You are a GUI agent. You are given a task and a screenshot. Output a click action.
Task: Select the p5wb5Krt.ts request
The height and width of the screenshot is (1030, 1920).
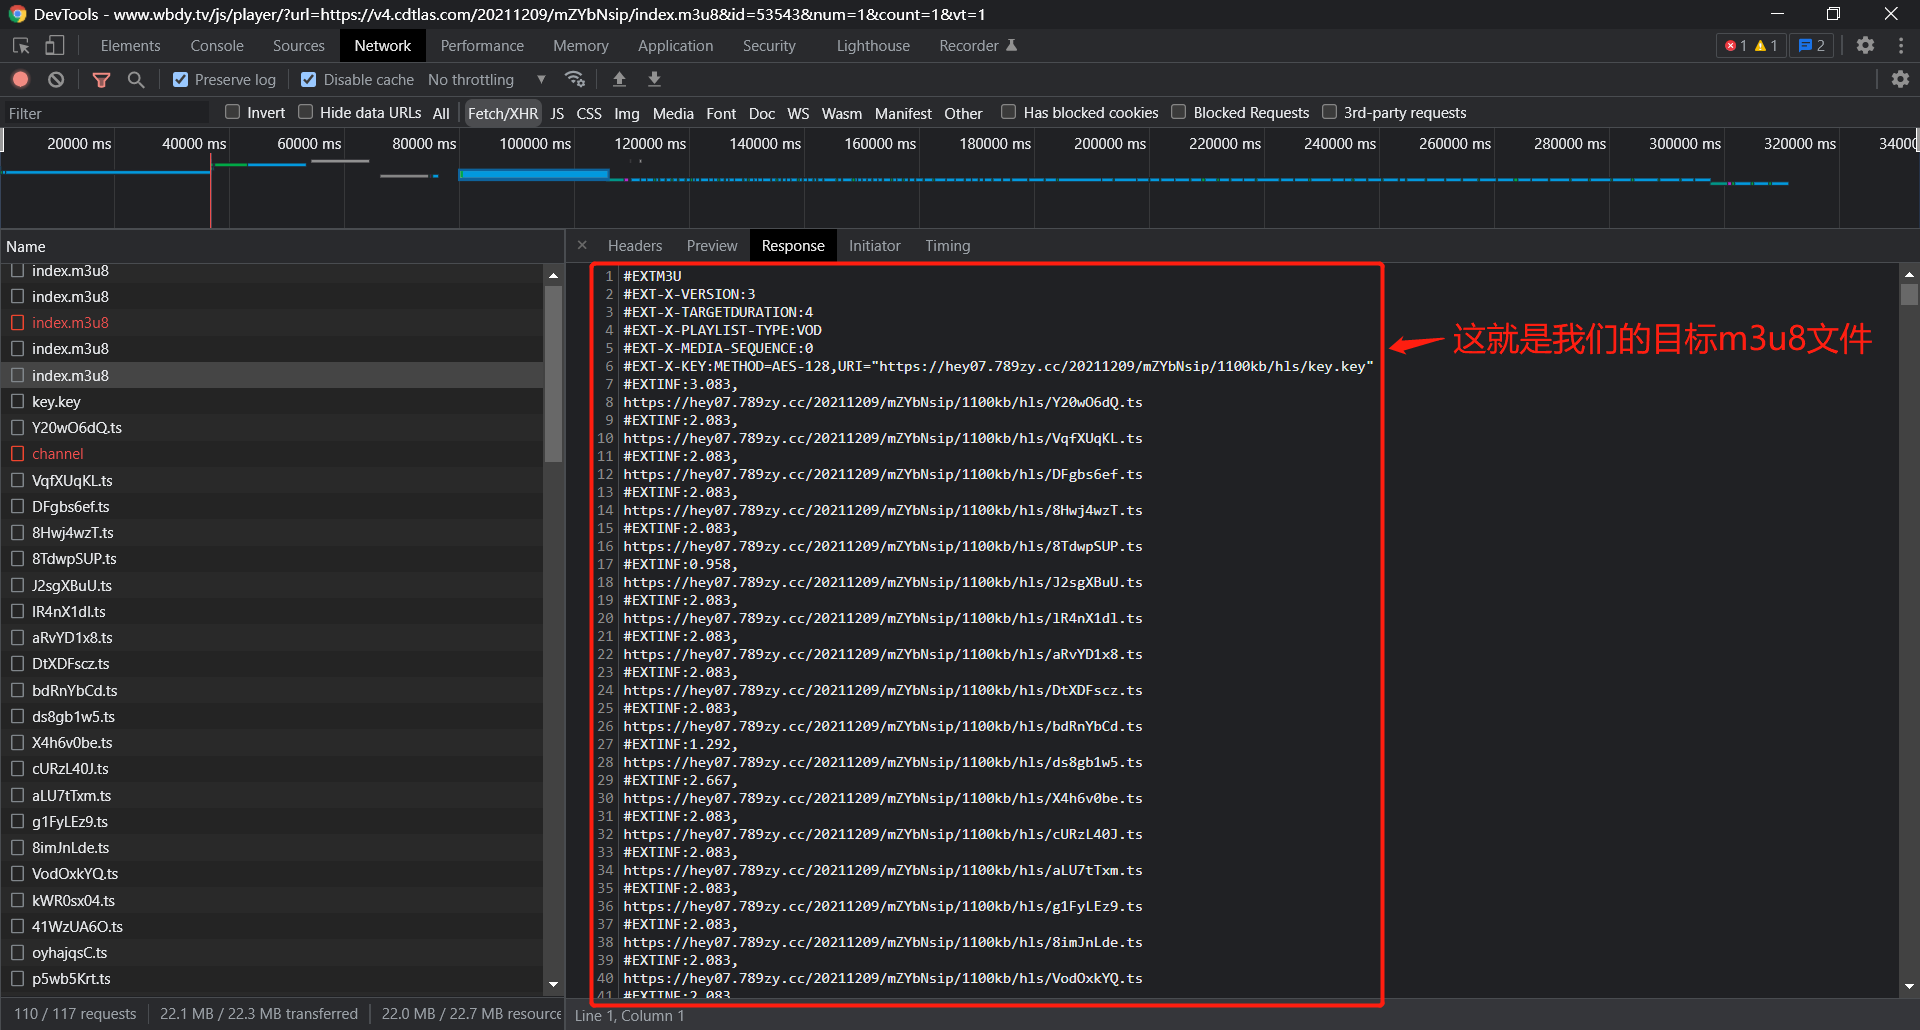(272, 979)
